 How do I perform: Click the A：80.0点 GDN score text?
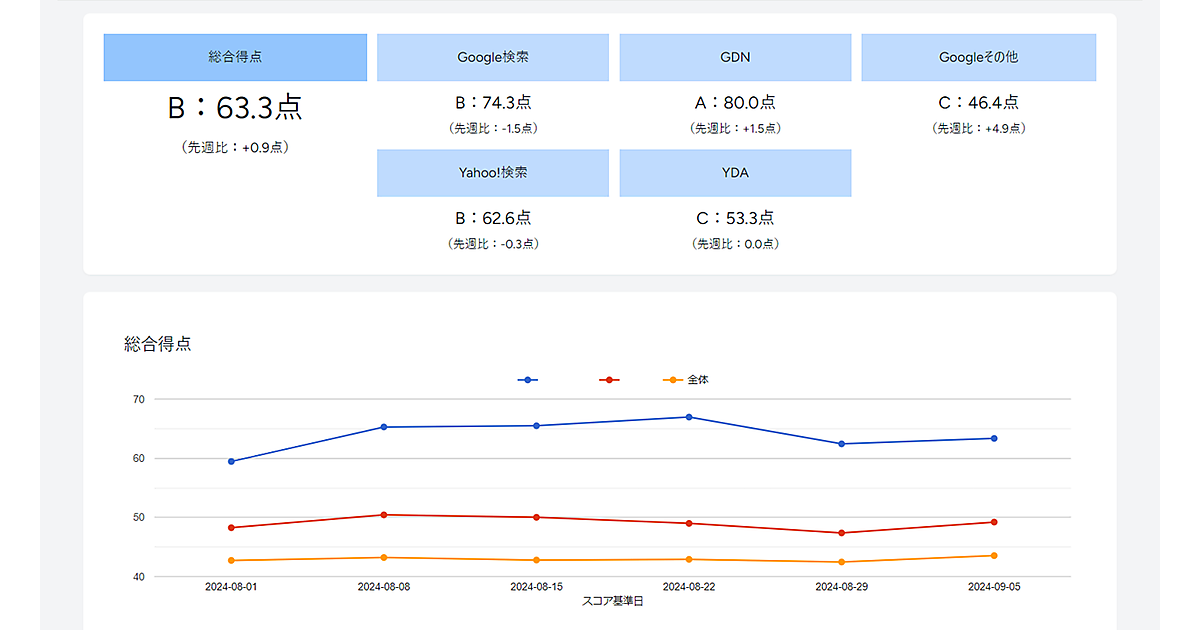tap(735, 103)
